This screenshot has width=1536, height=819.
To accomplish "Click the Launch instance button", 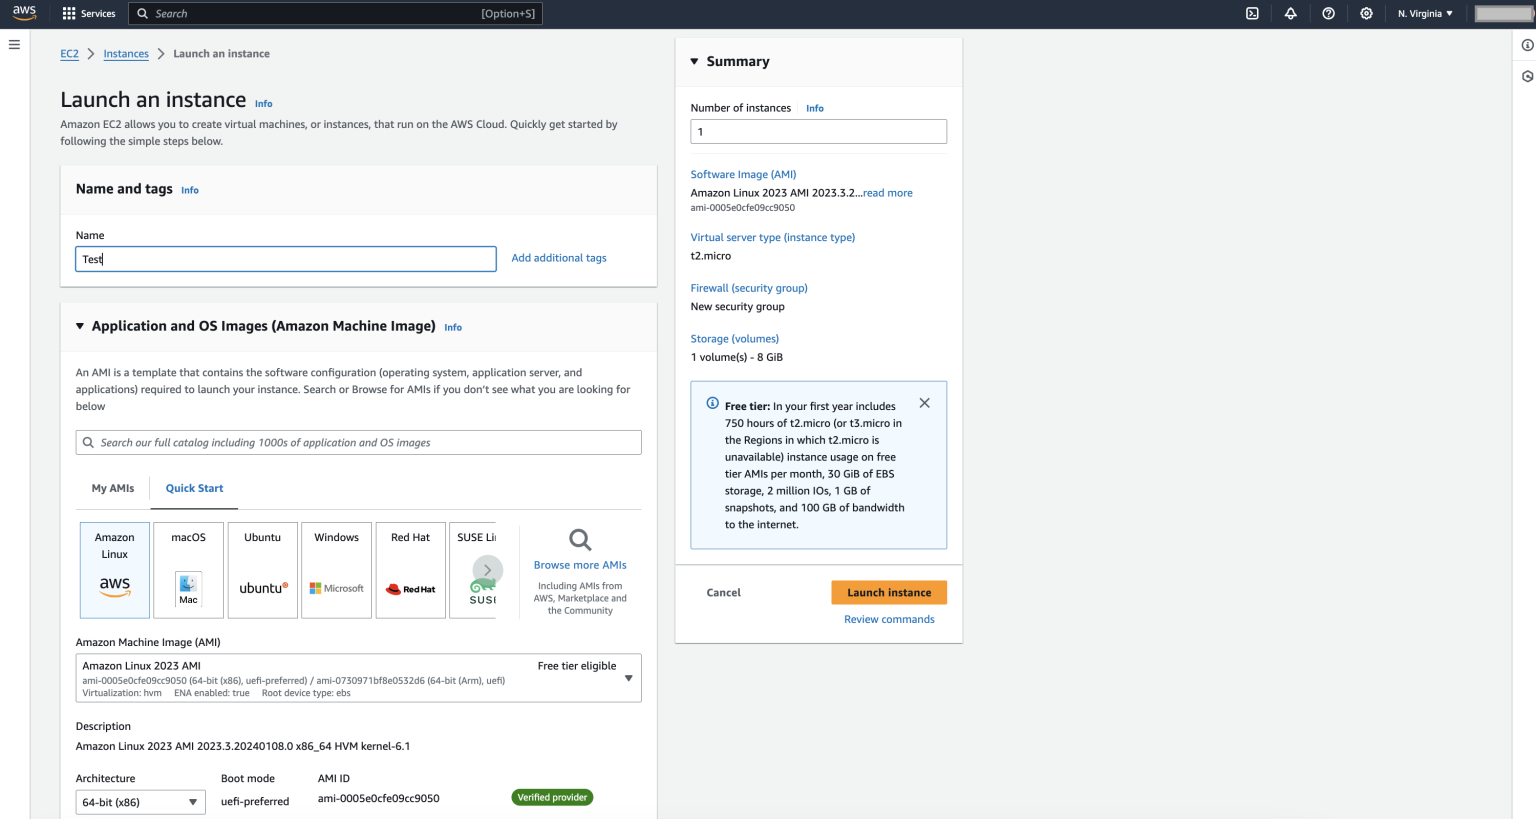I will pos(888,592).
